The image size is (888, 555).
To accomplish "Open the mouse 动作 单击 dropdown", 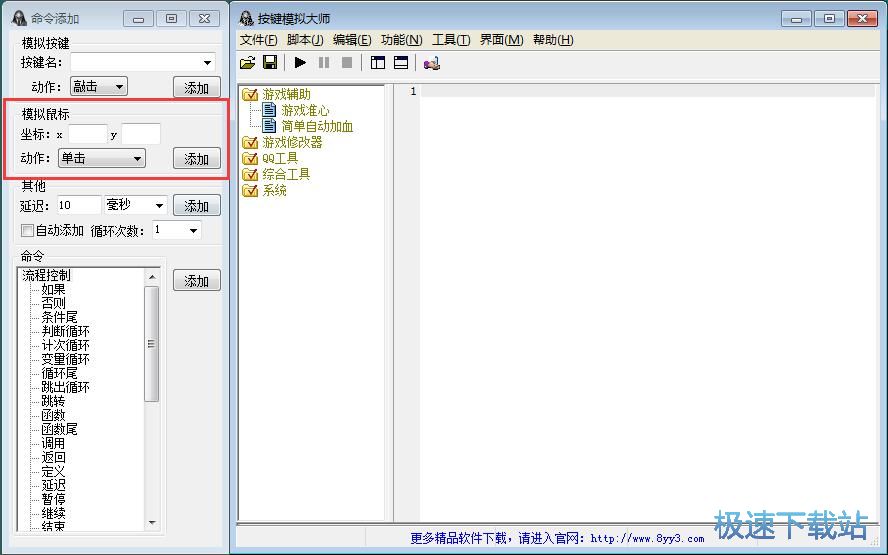I will (137, 159).
